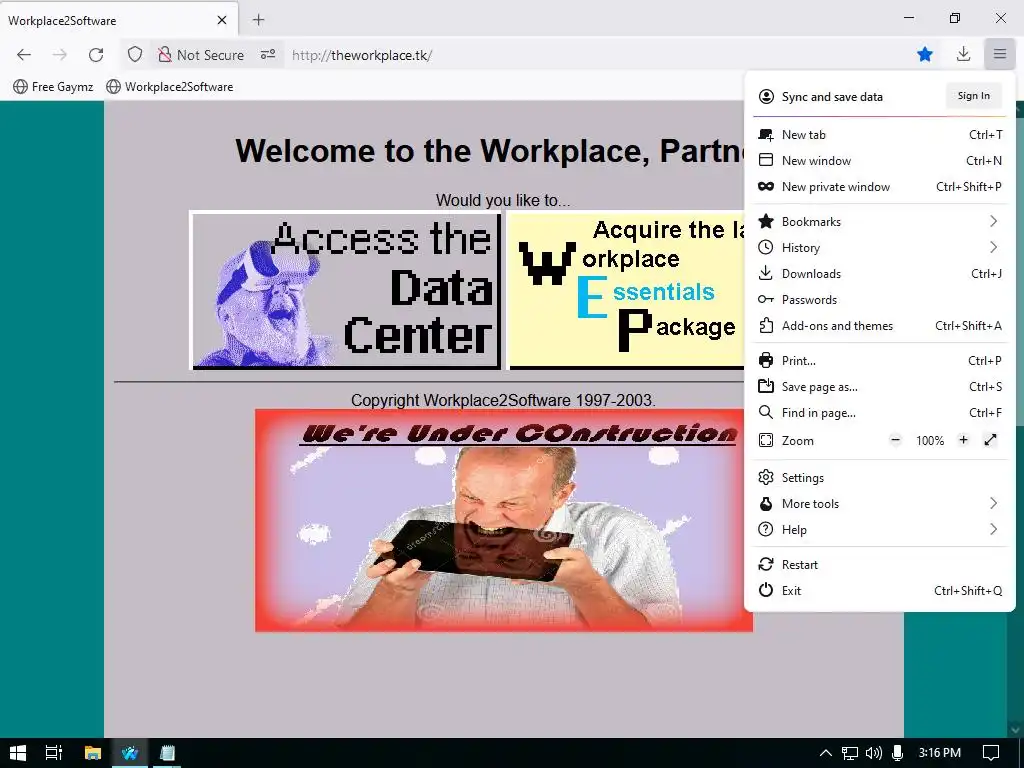Open Settings from the menu
This screenshot has height=768, width=1024.
click(x=880, y=477)
